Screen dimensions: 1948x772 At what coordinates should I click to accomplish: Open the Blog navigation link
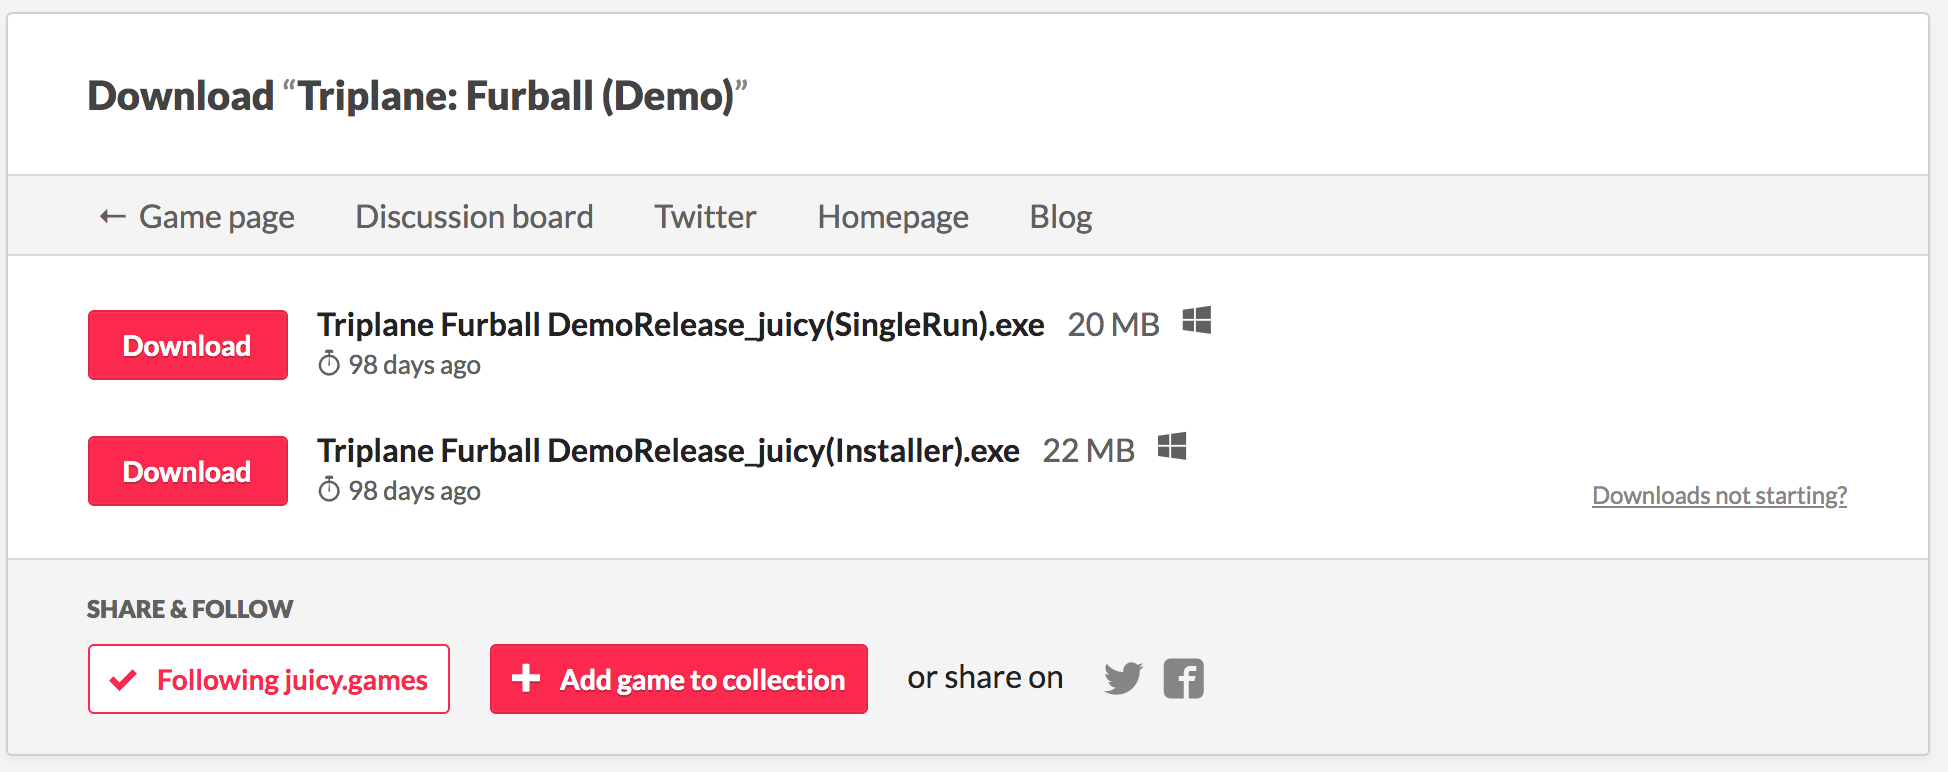point(1061,217)
